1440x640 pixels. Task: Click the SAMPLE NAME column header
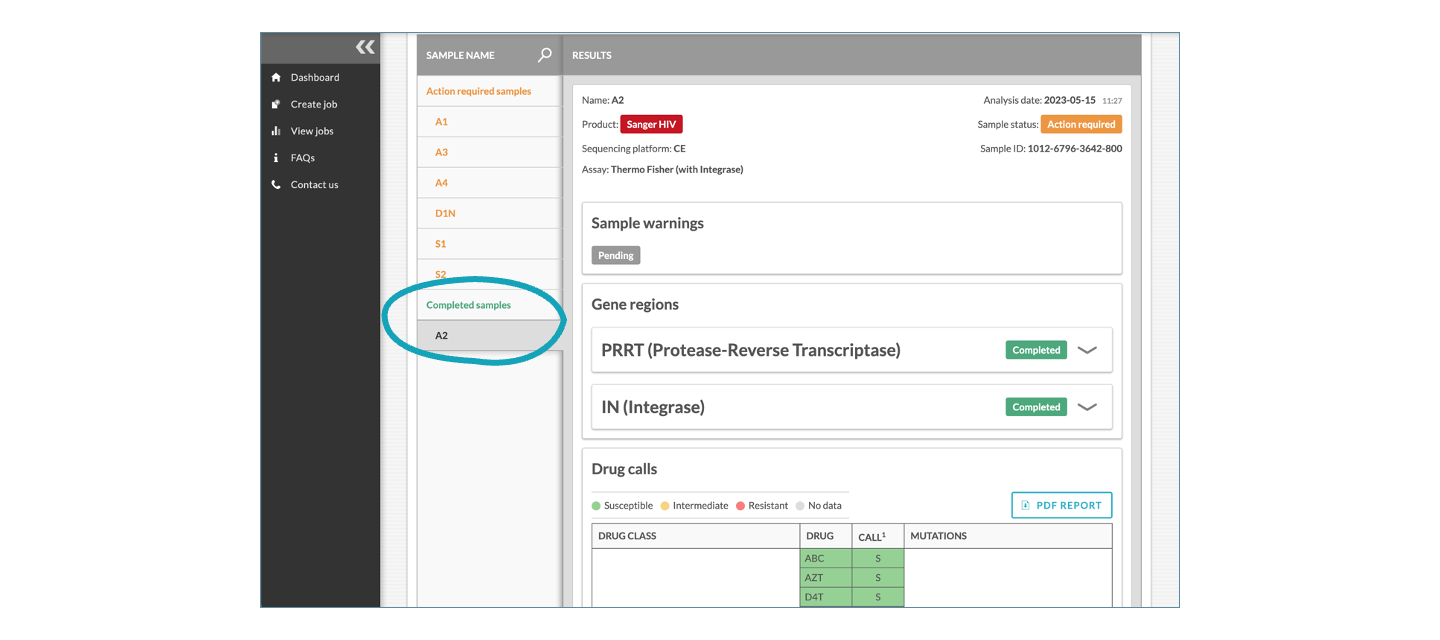point(460,55)
